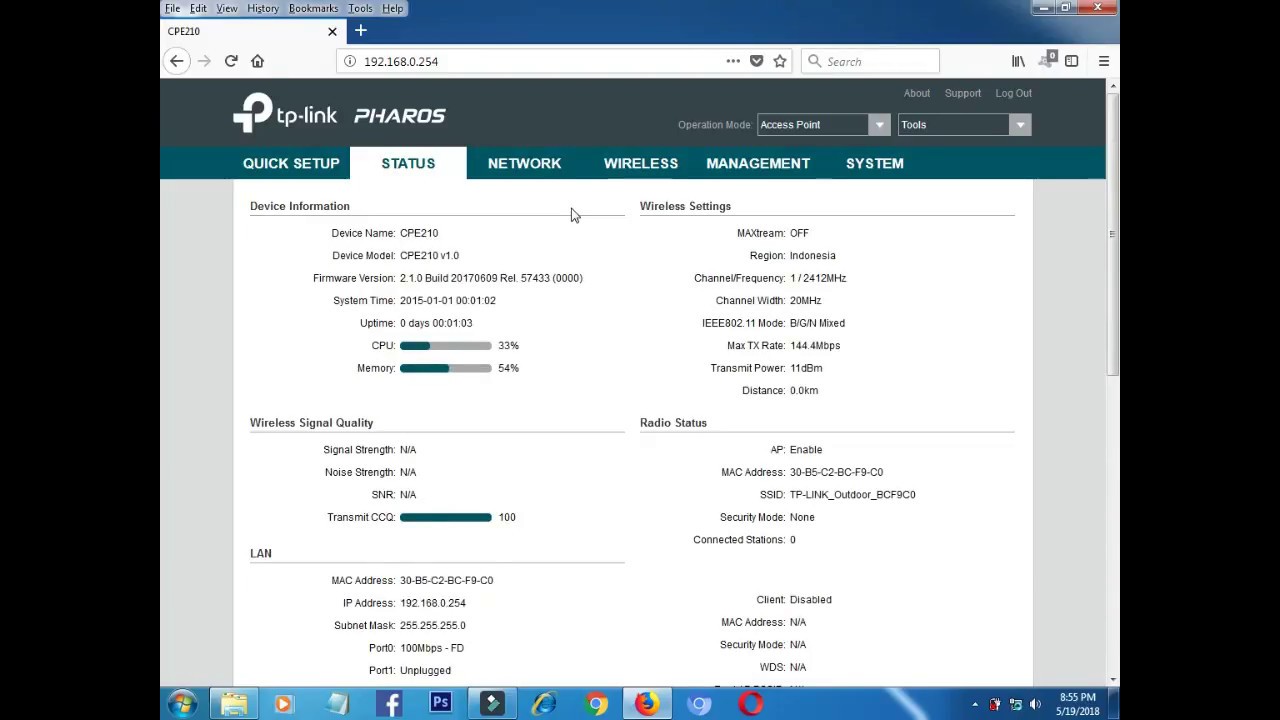Show hidden tray icons arrow
The width and height of the screenshot is (1280, 720).
tap(975, 705)
